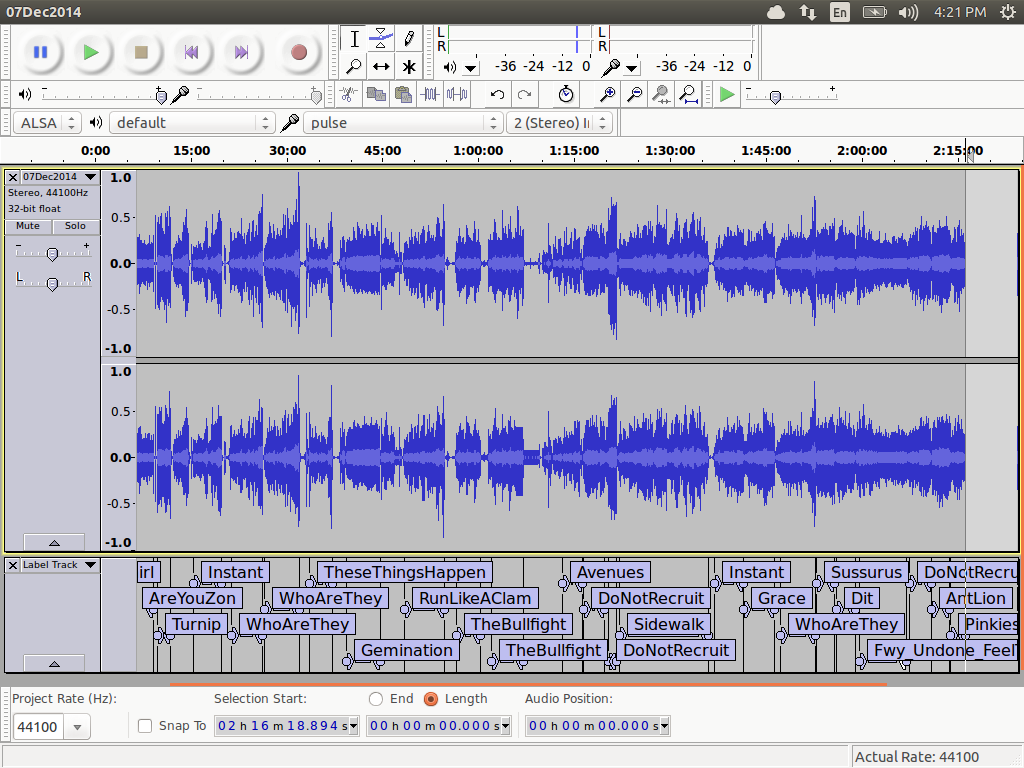Mute the 07Dec2014 track

(28, 226)
